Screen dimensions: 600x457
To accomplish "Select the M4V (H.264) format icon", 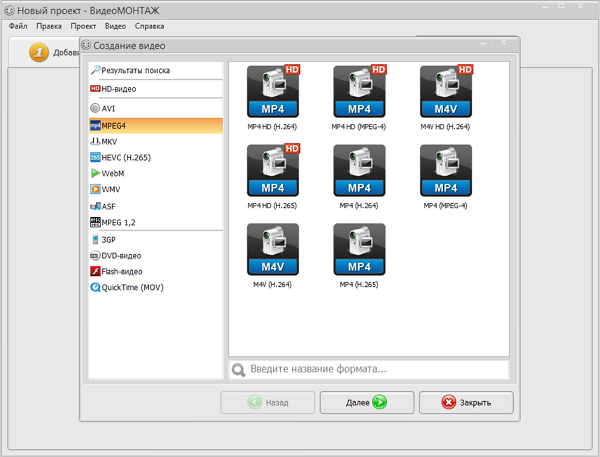I will pyautogui.click(x=273, y=249).
